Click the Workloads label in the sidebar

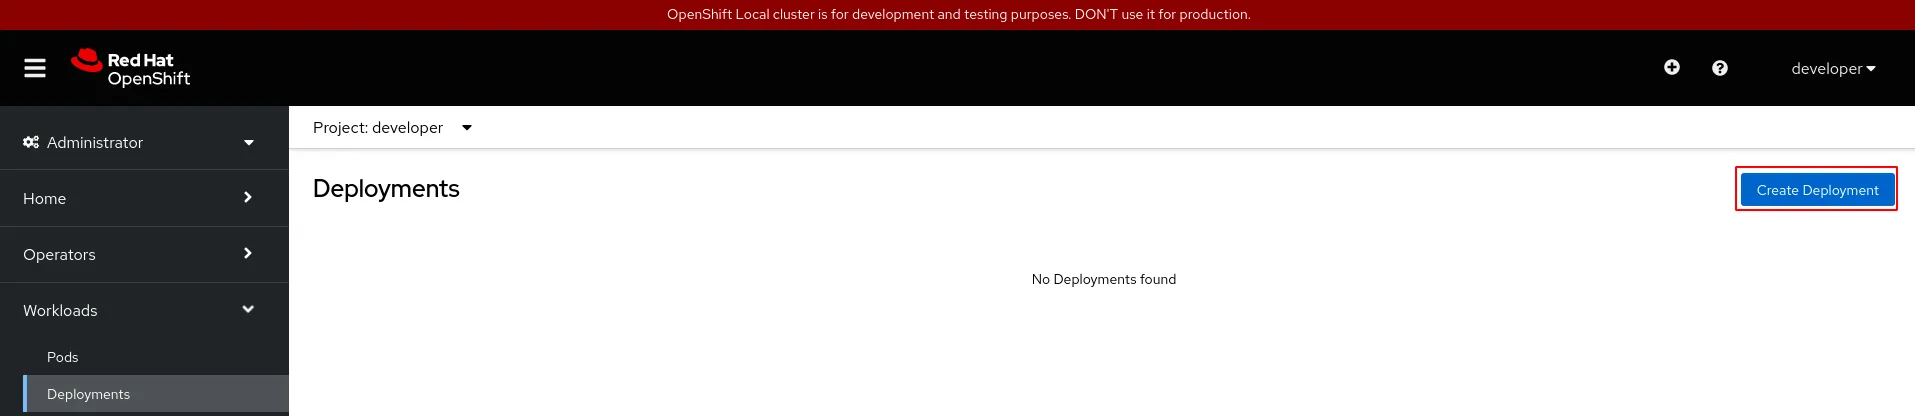[61, 310]
